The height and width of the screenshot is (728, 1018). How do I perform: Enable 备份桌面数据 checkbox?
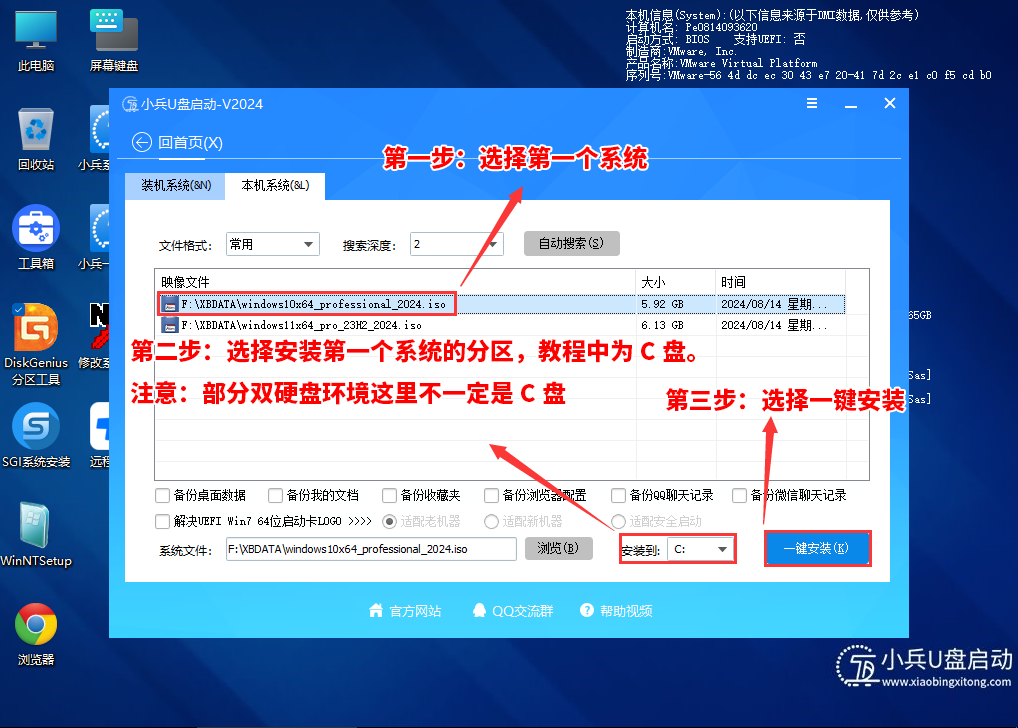pyautogui.click(x=162, y=496)
